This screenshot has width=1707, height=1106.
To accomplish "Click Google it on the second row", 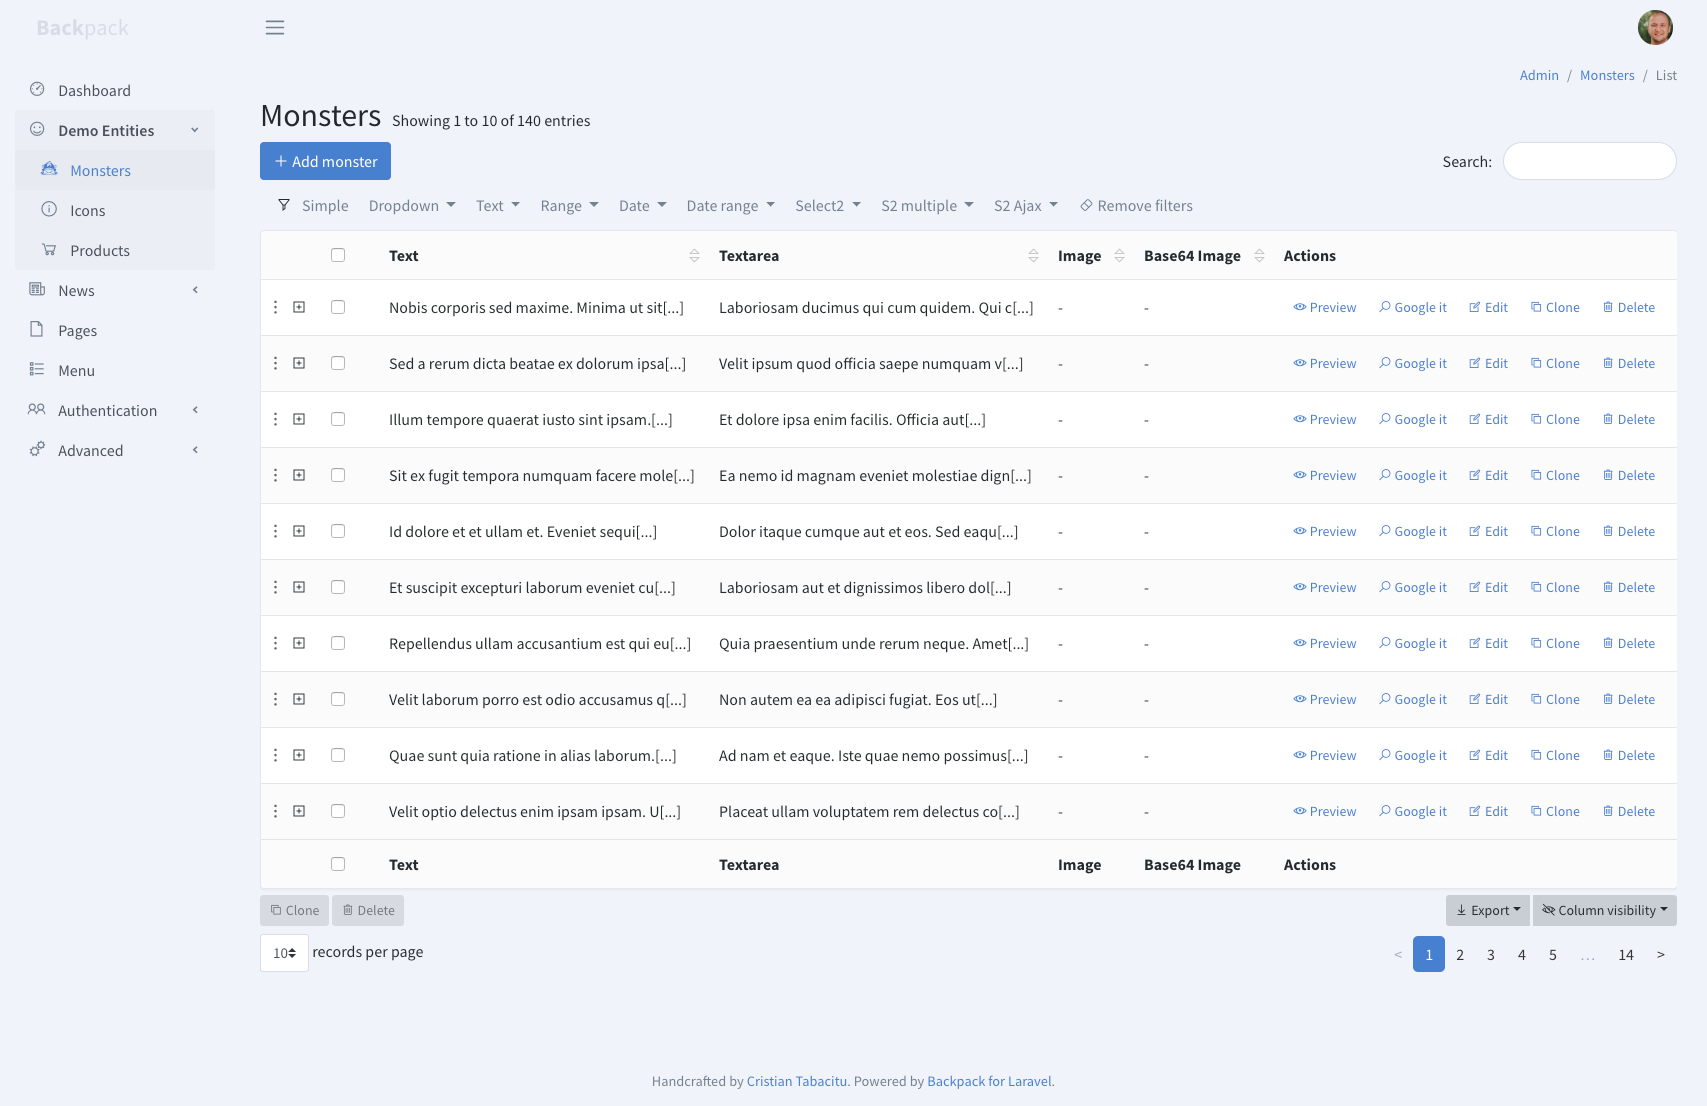I will coord(1413,363).
